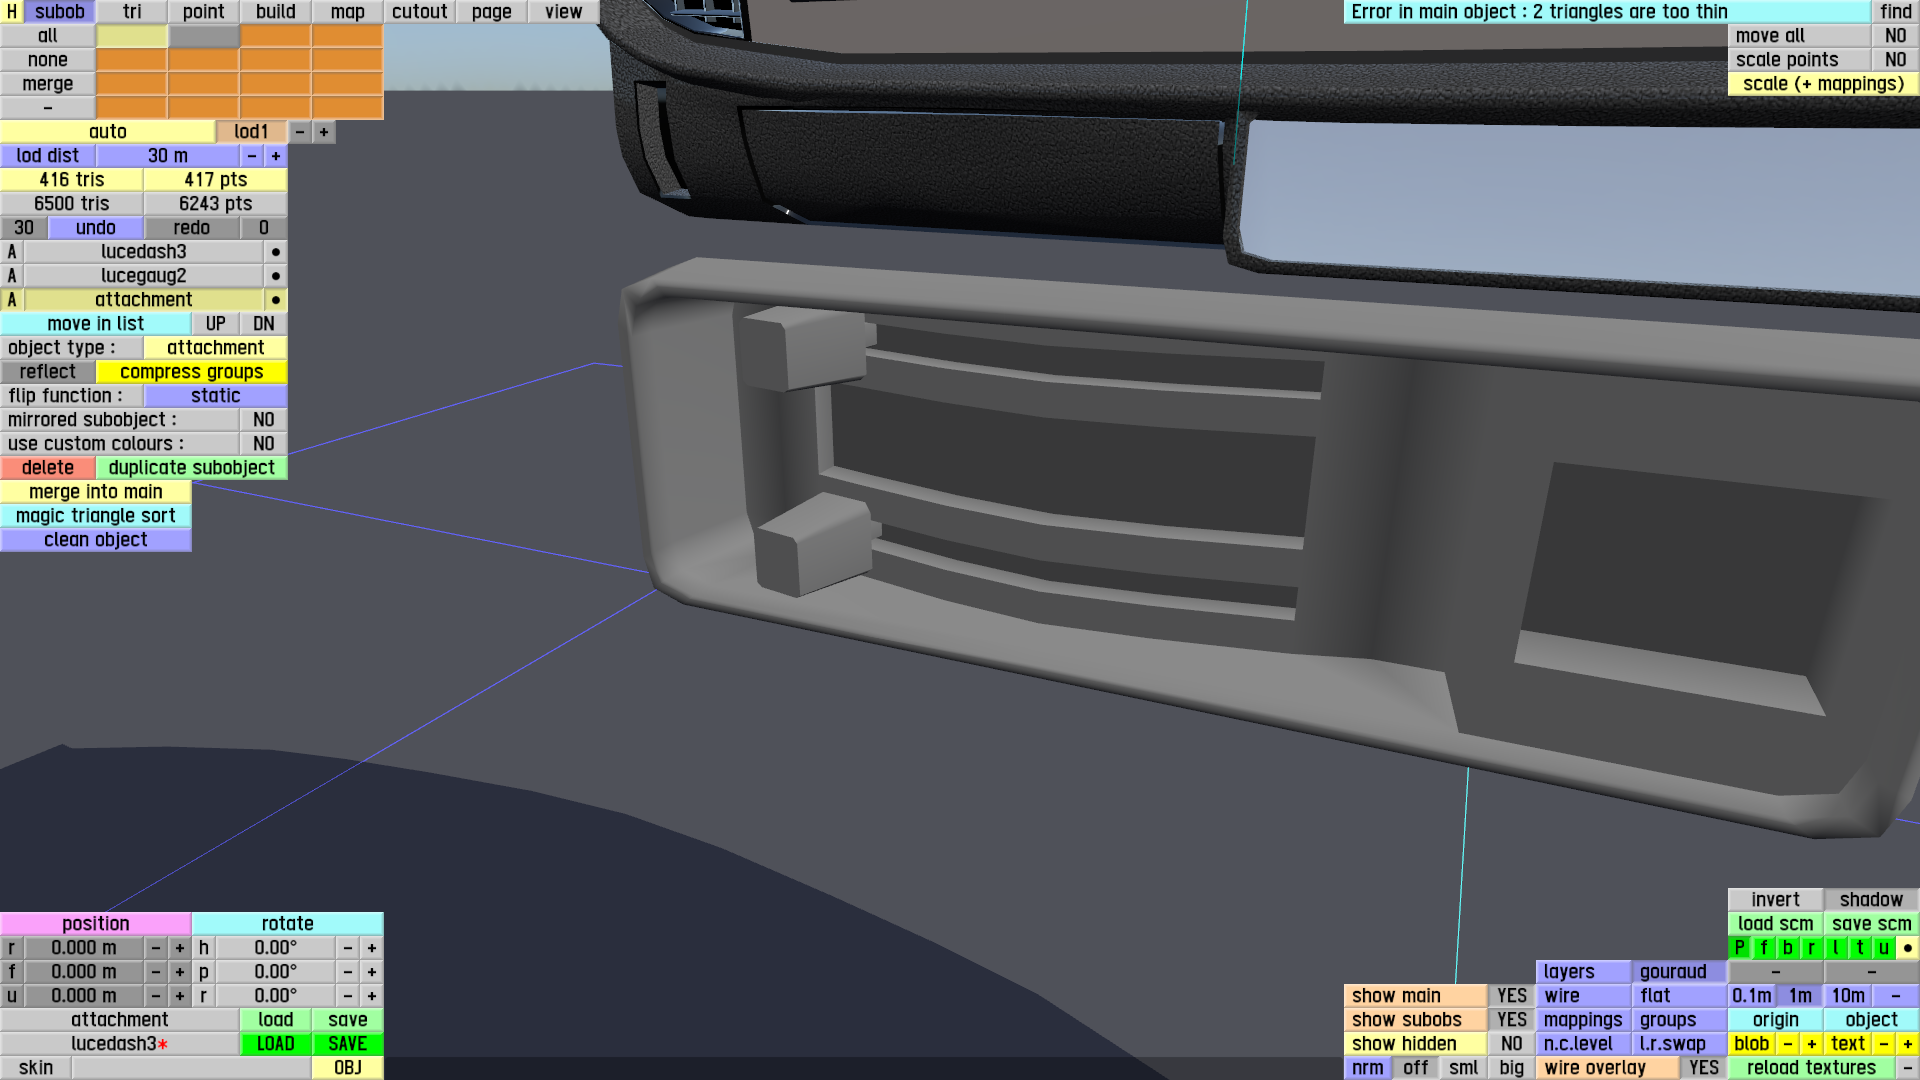Click the dot beside lucedash3 subobject
The width and height of the screenshot is (1920, 1080).
[275, 252]
